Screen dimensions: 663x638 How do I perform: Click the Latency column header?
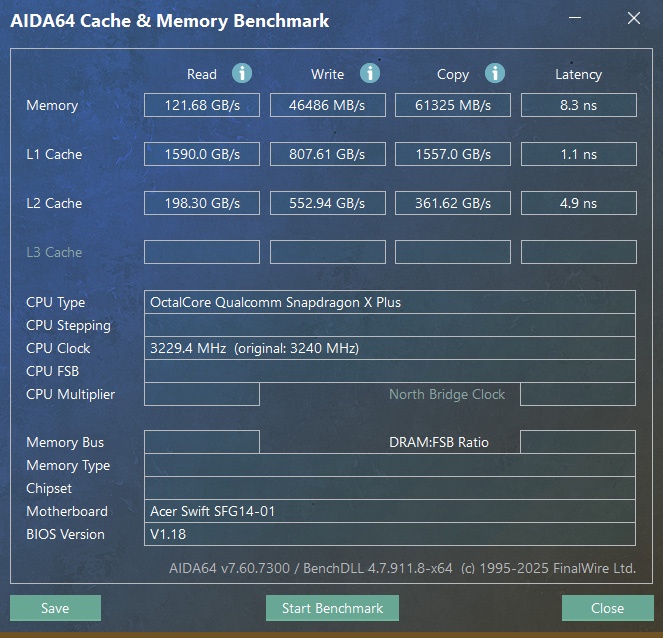(x=578, y=74)
